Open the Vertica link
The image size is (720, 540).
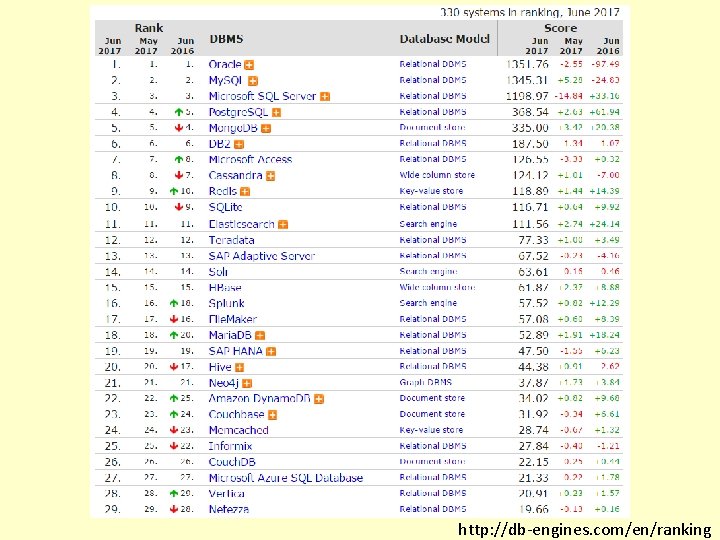226,494
